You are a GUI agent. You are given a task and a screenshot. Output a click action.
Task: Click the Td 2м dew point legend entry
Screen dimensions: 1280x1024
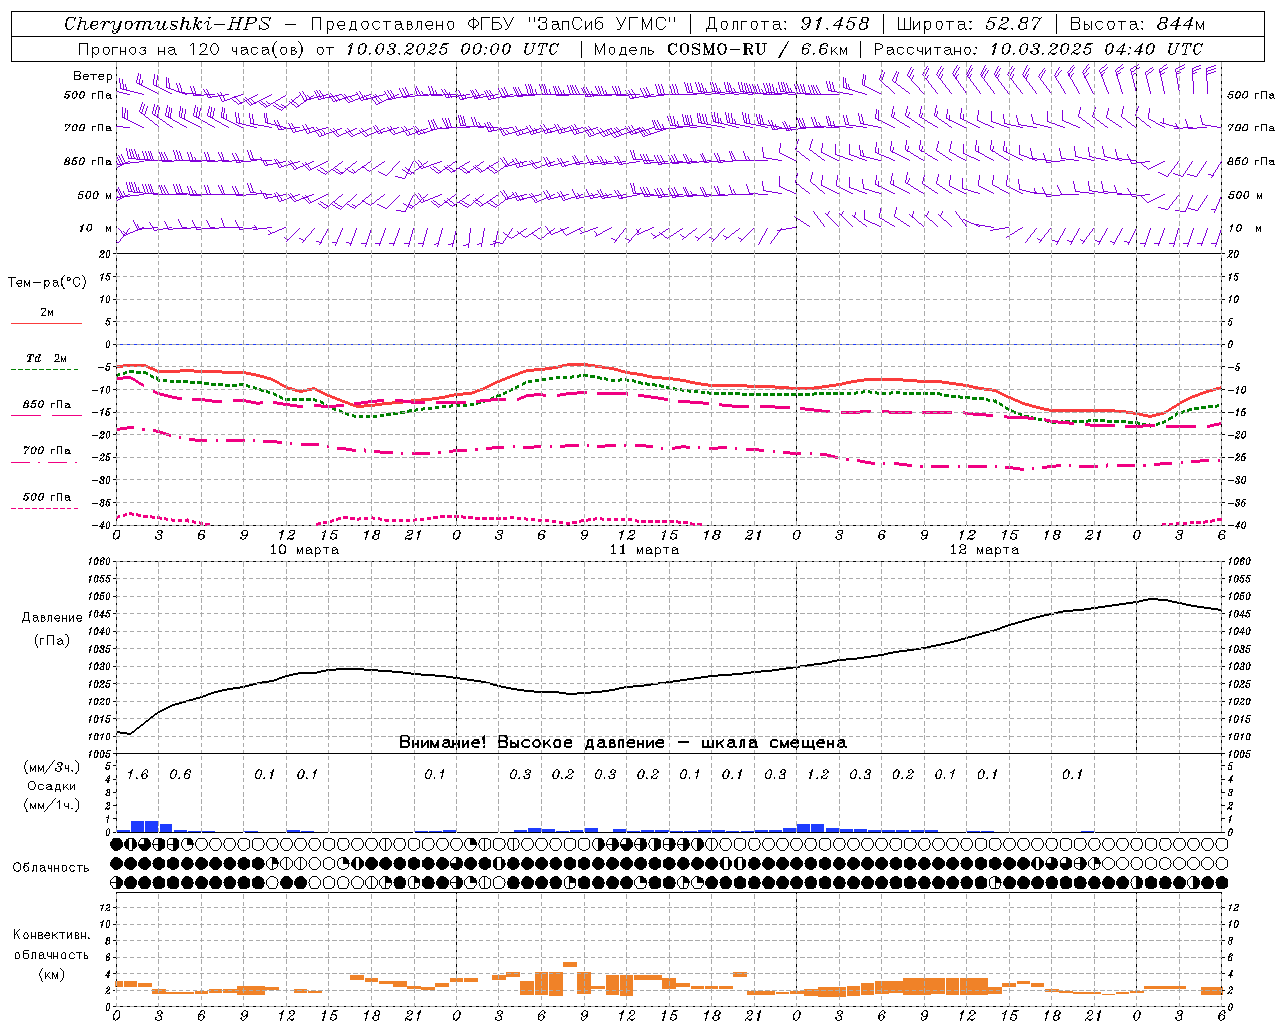pyautogui.click(x=47, y=358)
